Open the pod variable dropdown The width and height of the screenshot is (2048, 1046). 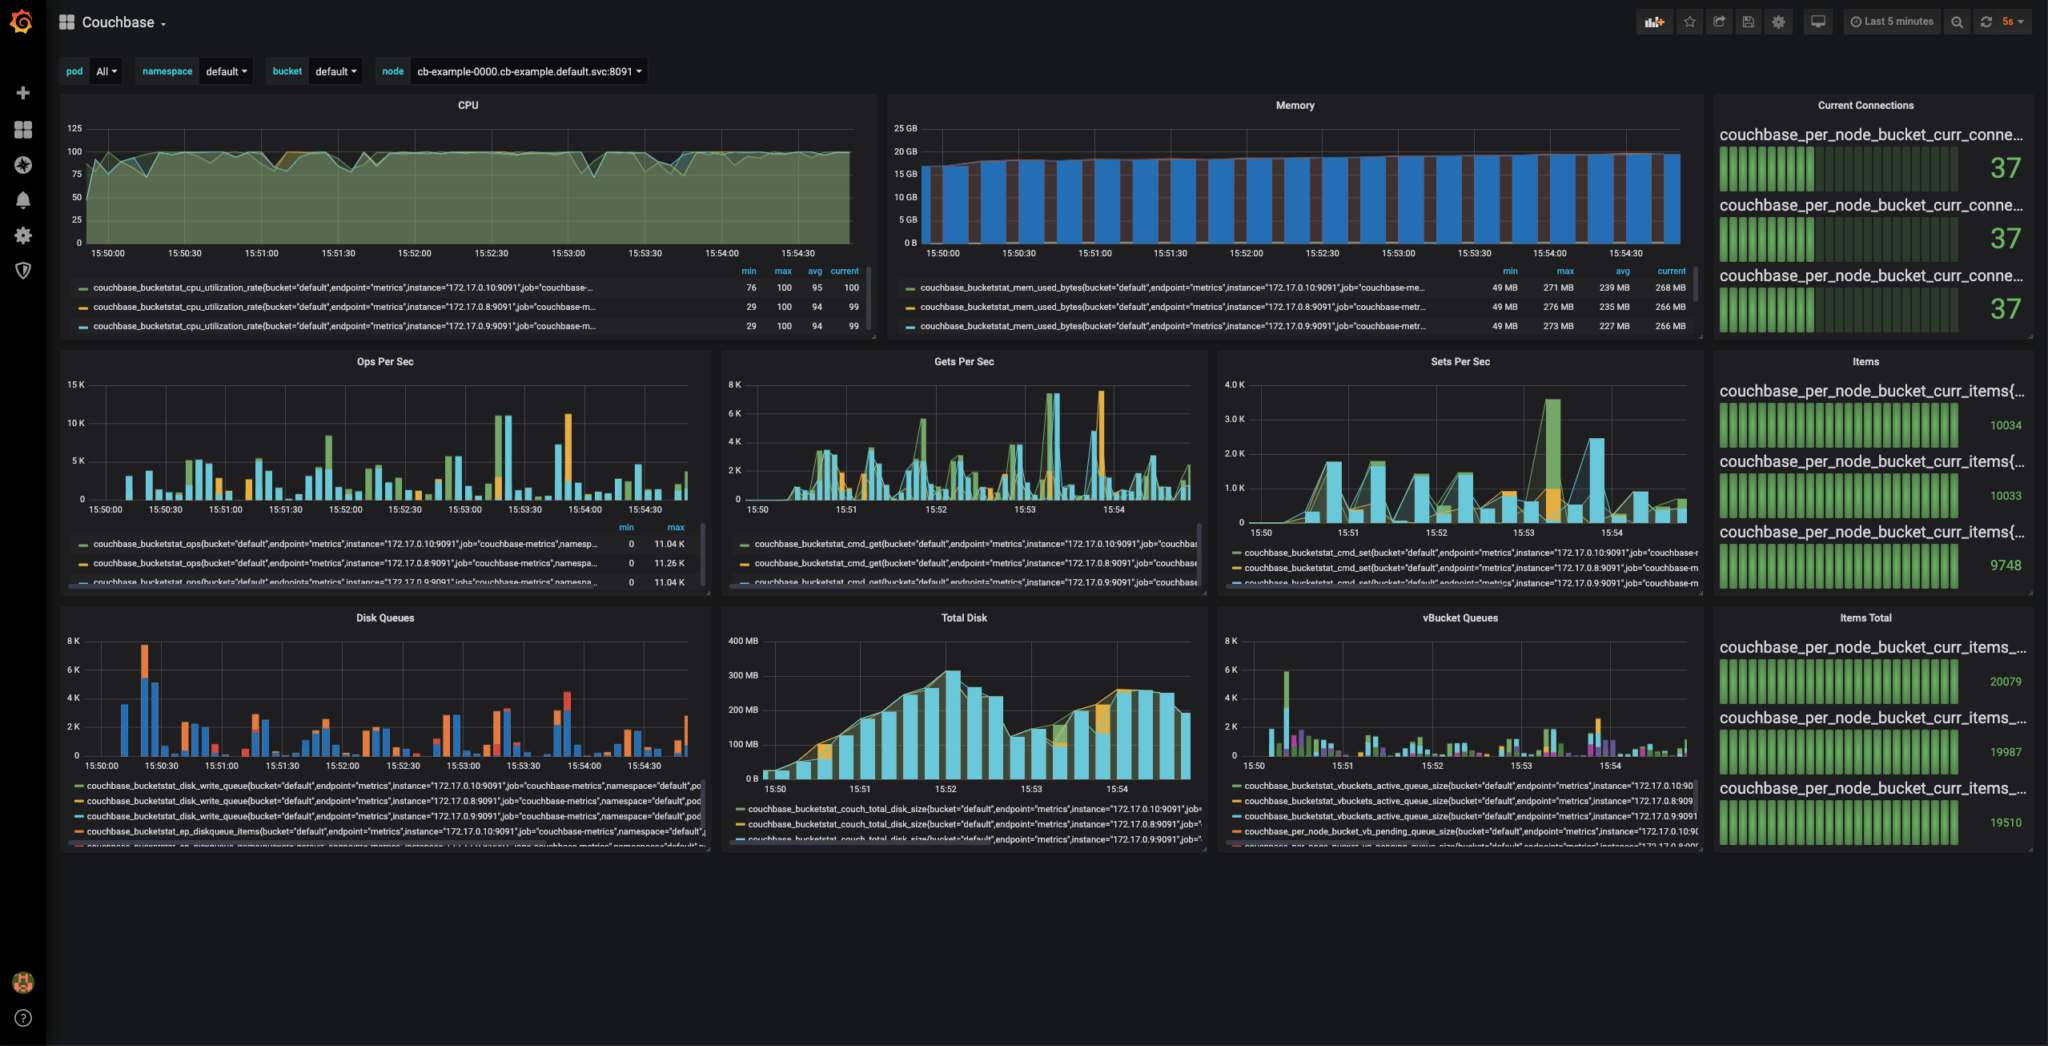(x=106, y=71)
